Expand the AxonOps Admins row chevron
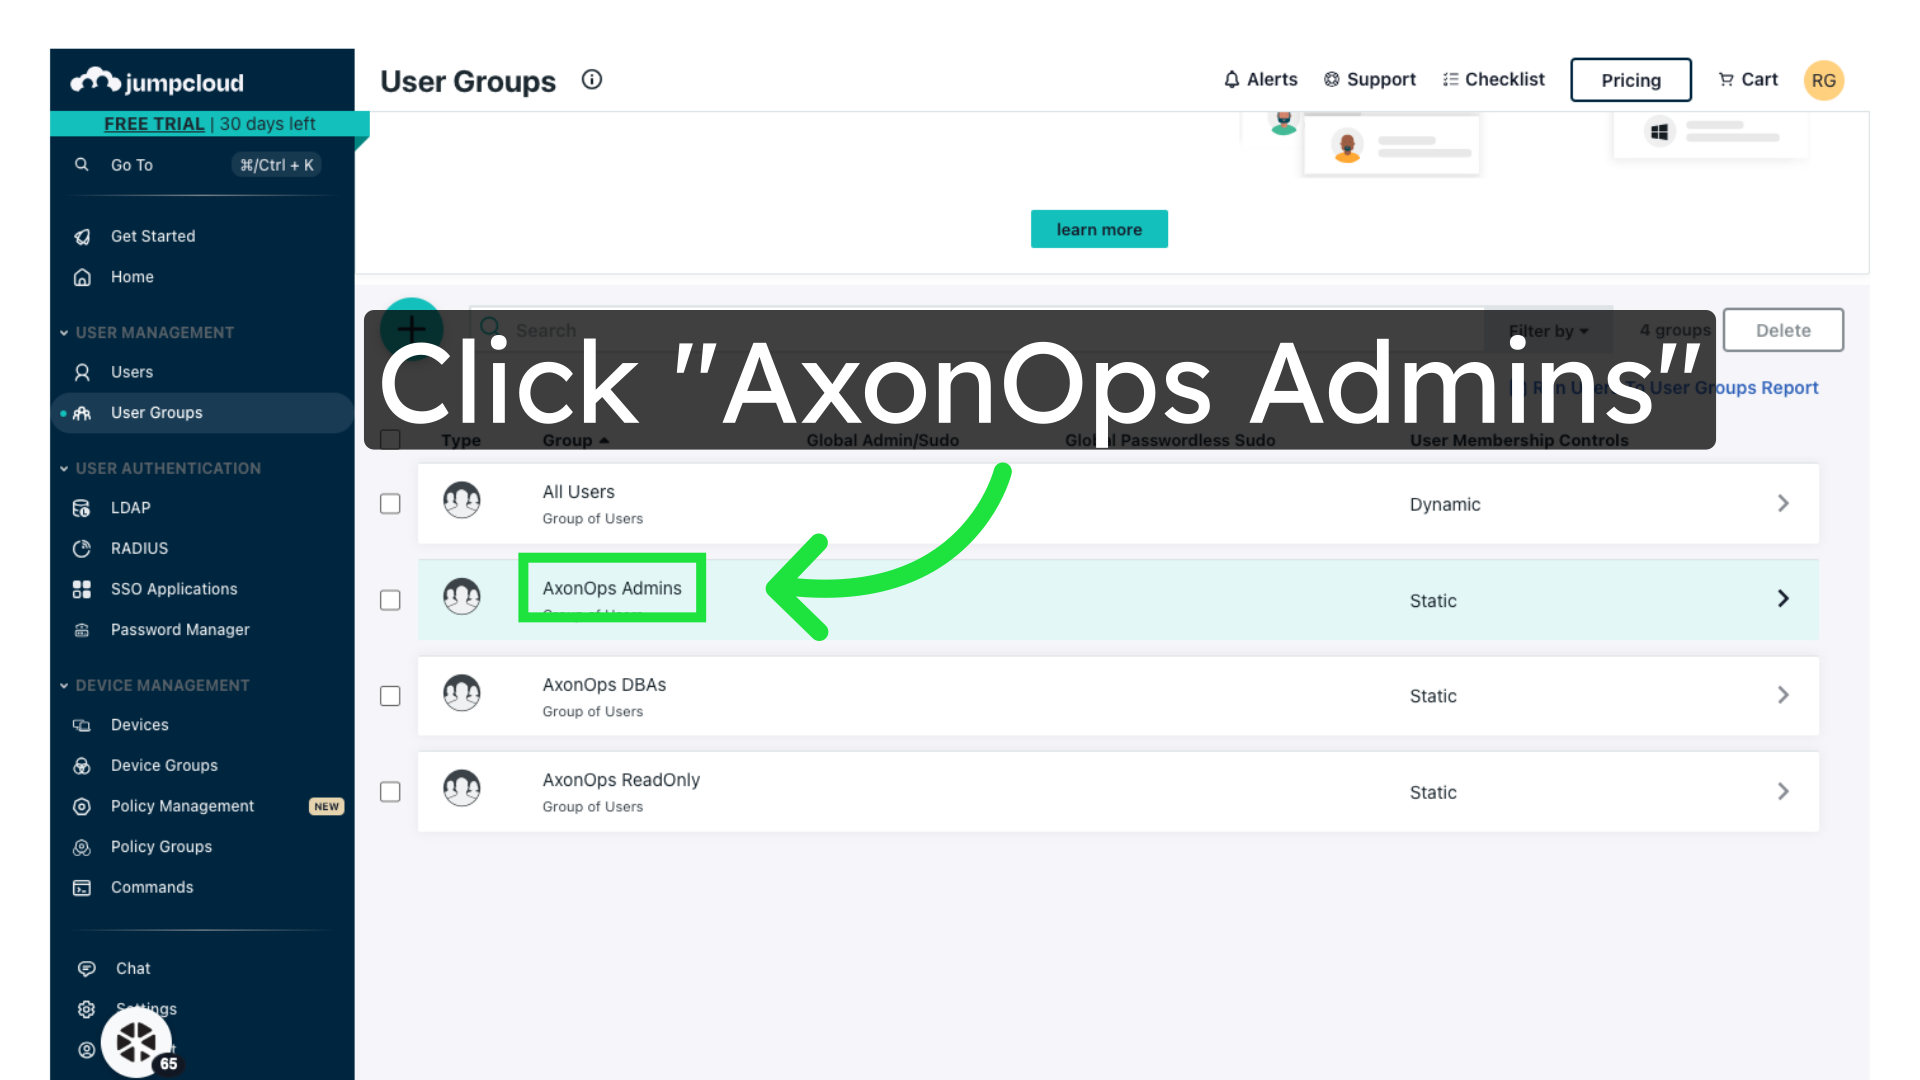This screenshot has width=1920, height=1080. 1783,599
